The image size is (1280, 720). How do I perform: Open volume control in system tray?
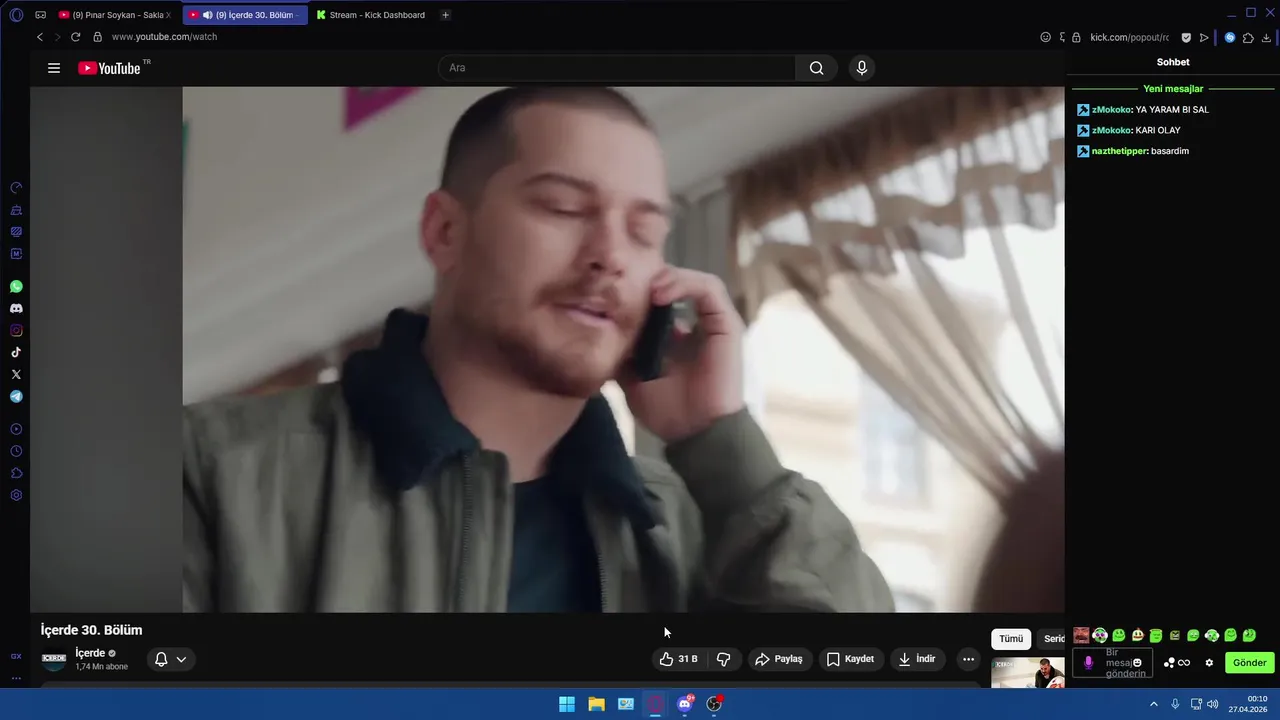(x=1212, y=704)
